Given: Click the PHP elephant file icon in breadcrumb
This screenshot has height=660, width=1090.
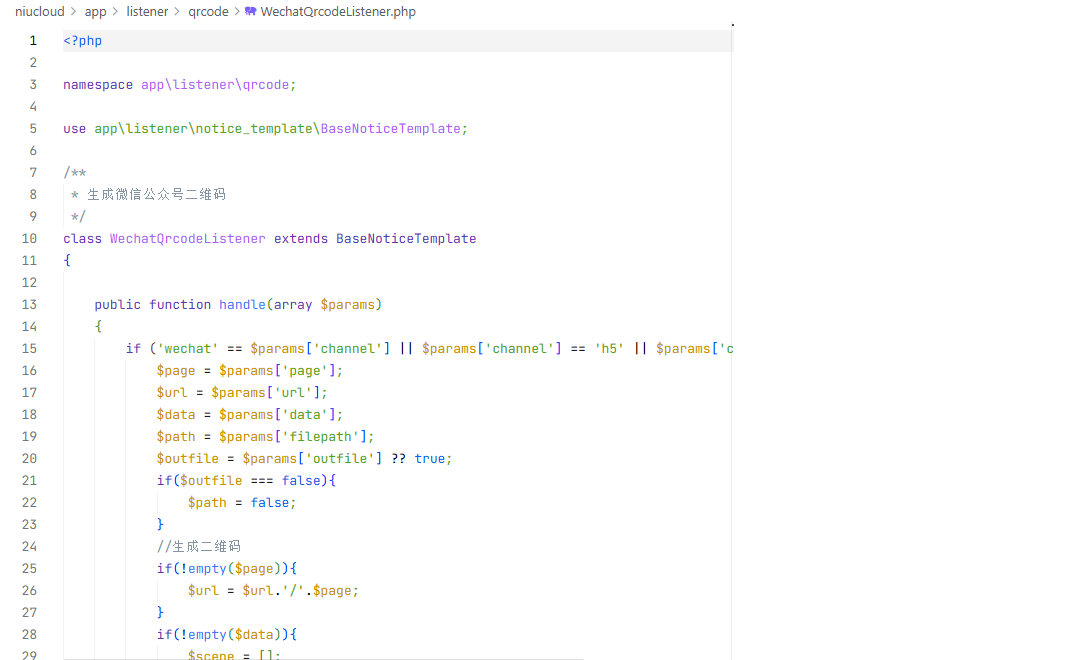Looking at the screenshot, I should pos(250,12).
